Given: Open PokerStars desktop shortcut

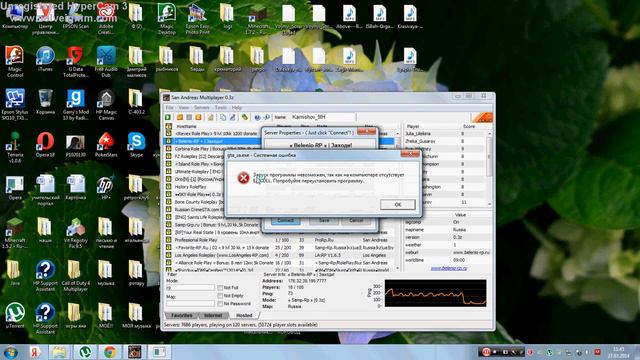Looking at the screenshot, I should coord(106,145).
